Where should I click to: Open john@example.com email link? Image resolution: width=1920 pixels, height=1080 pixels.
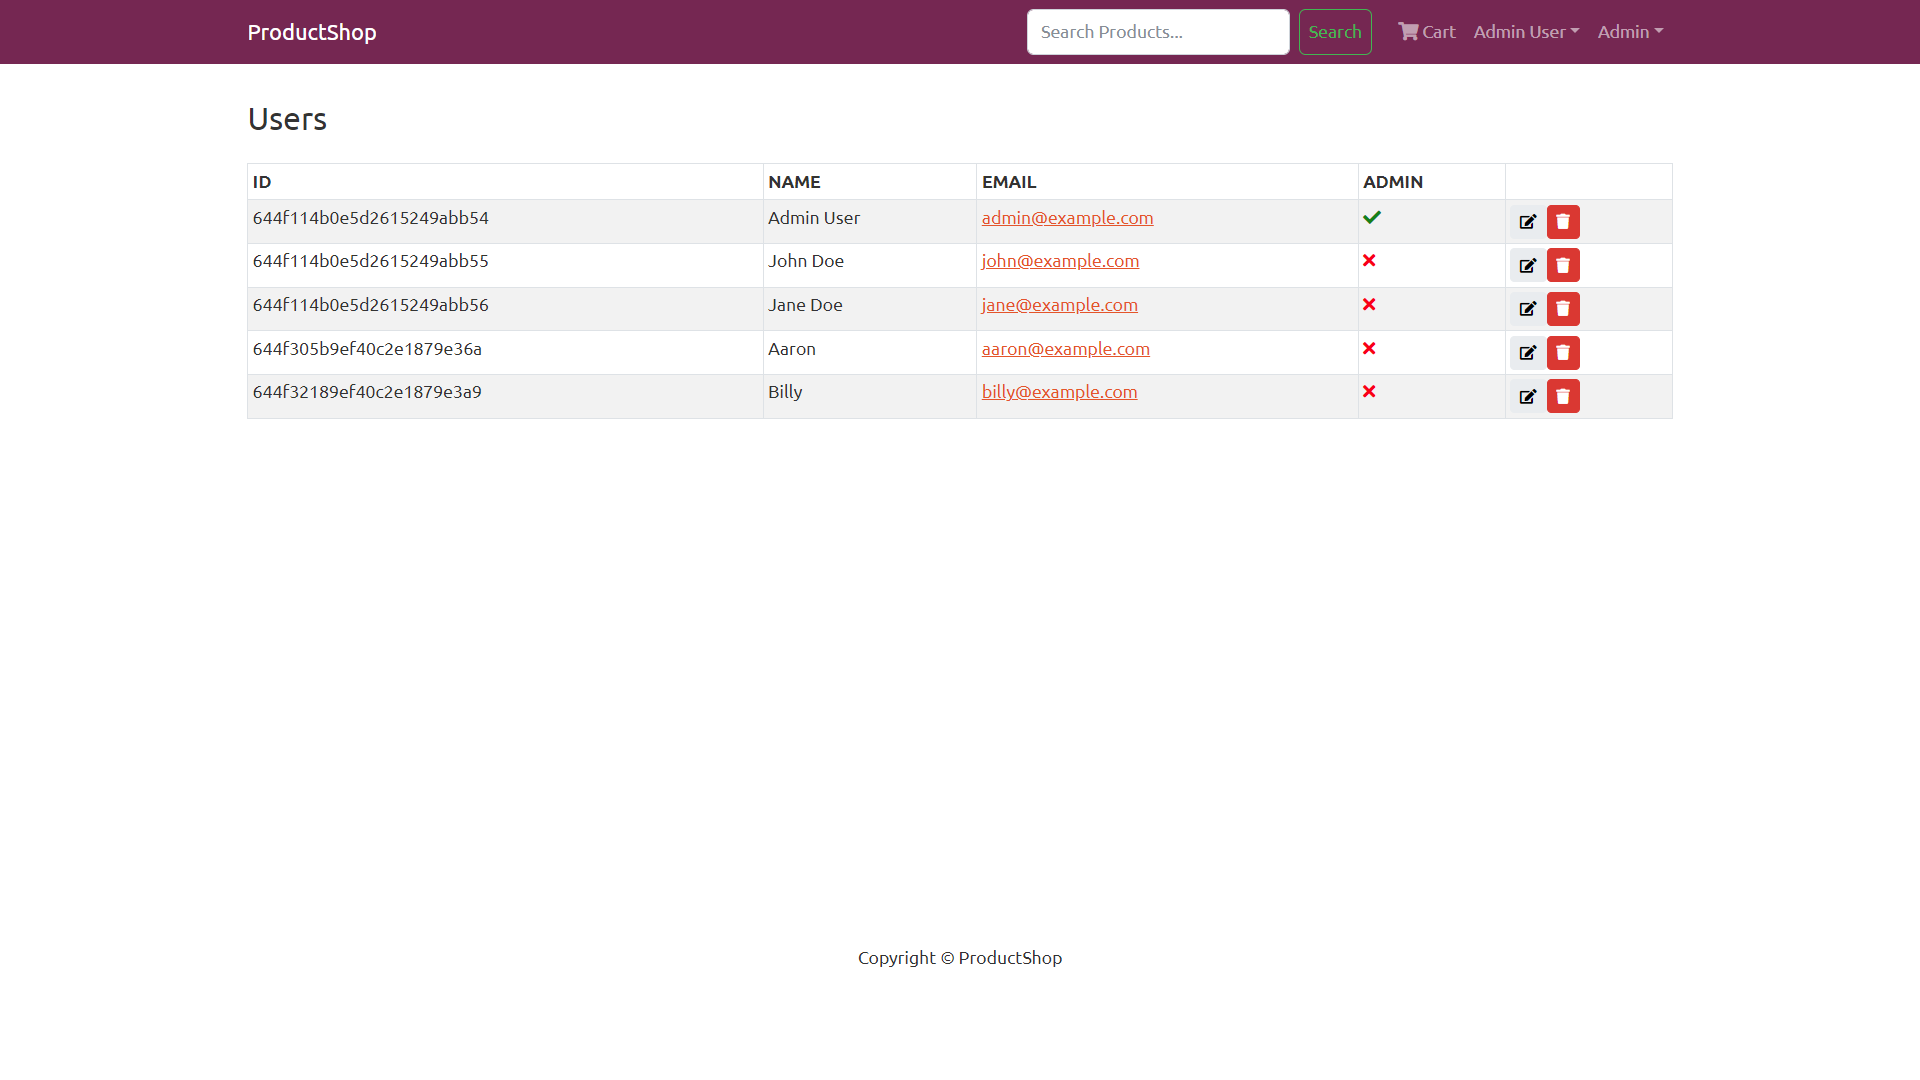(x=1060, y=261)
